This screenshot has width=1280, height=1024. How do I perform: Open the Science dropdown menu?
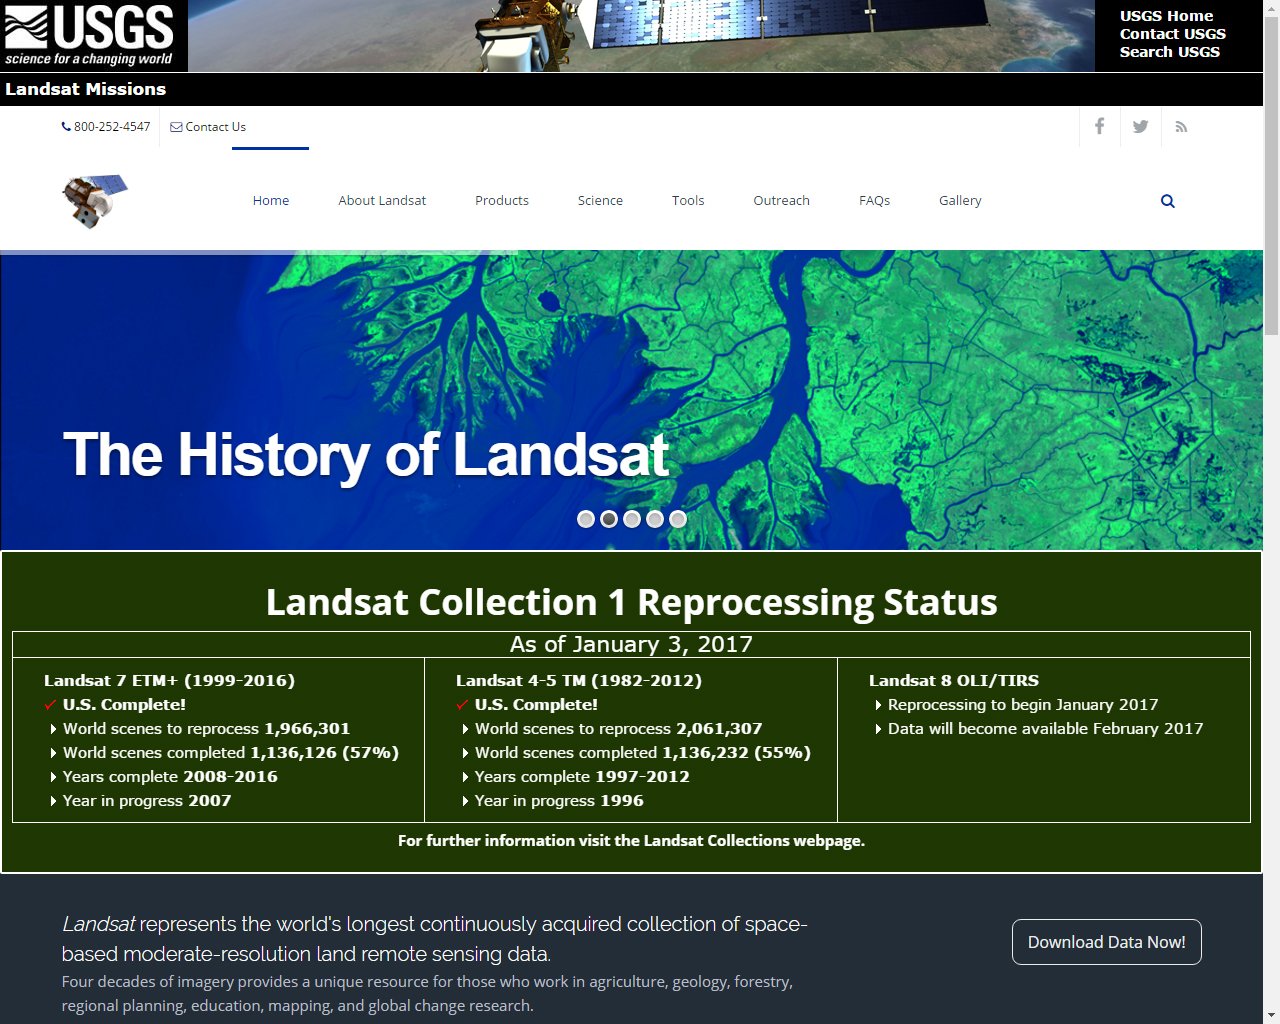pos(600,200)
